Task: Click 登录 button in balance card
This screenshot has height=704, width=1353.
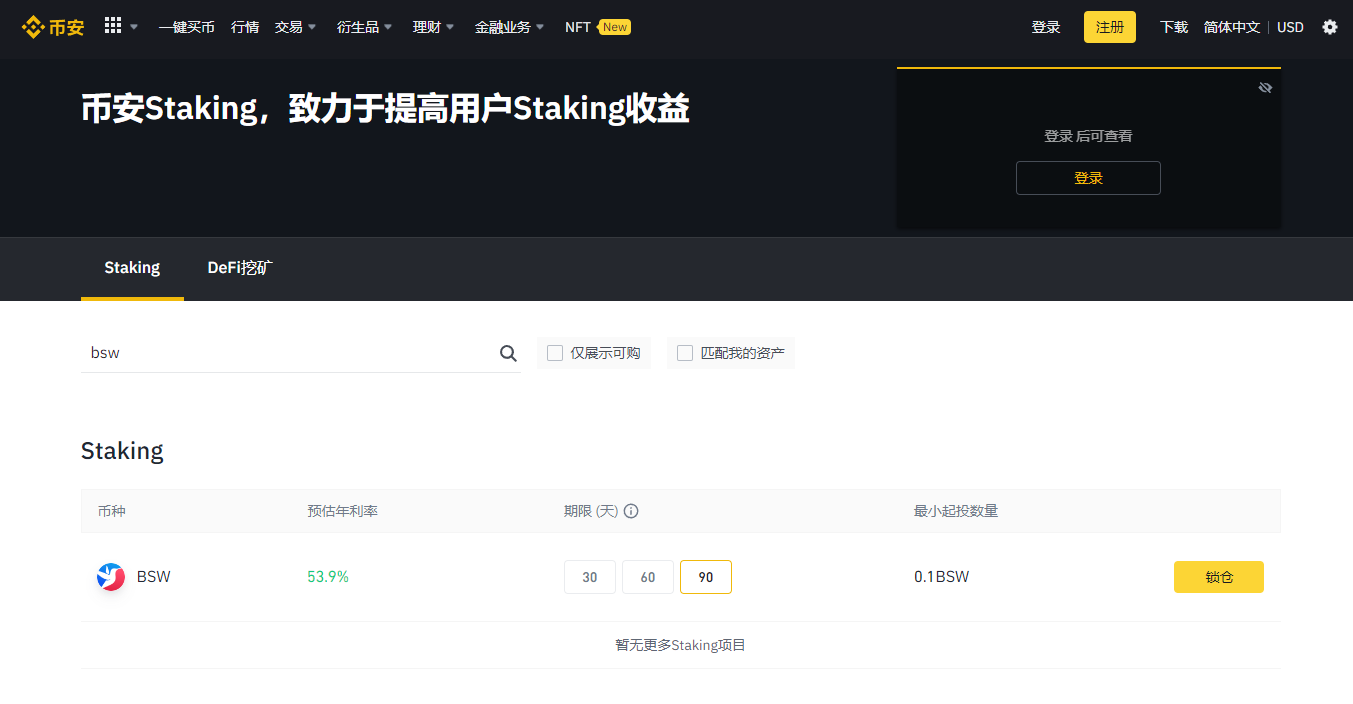Action: (1088, 178)
